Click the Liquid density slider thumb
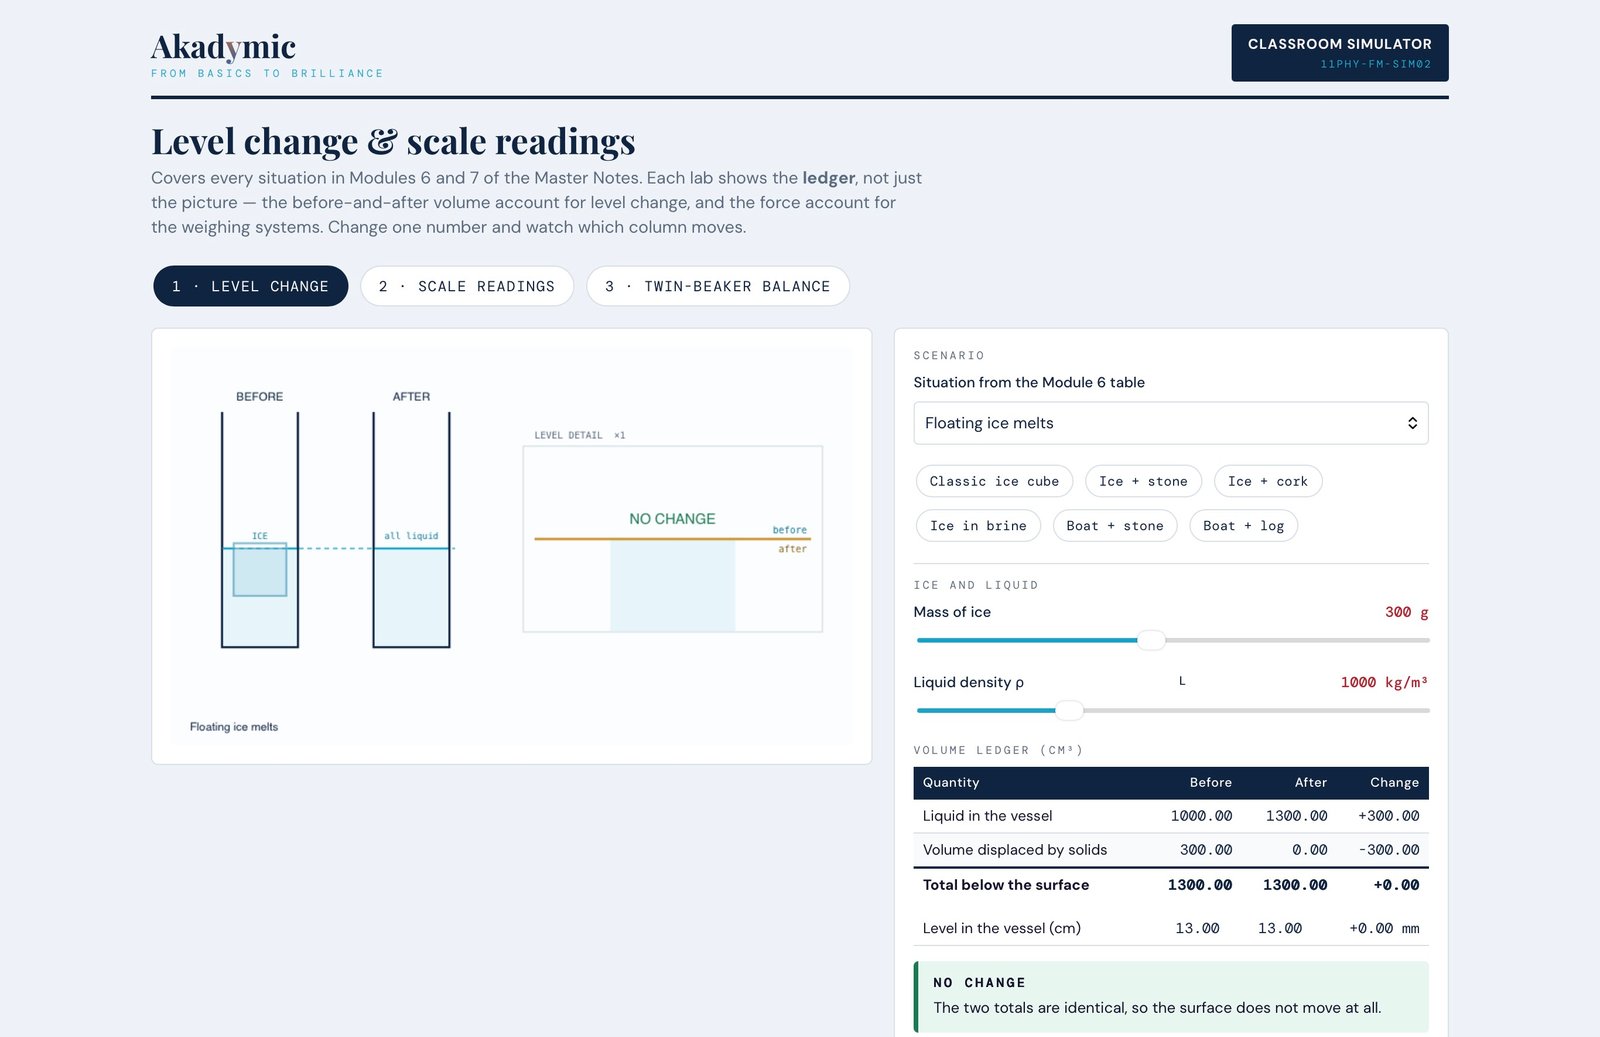Image resolution: width=1600 pixels, height=1037 pixels. (x=1070, y=710)
